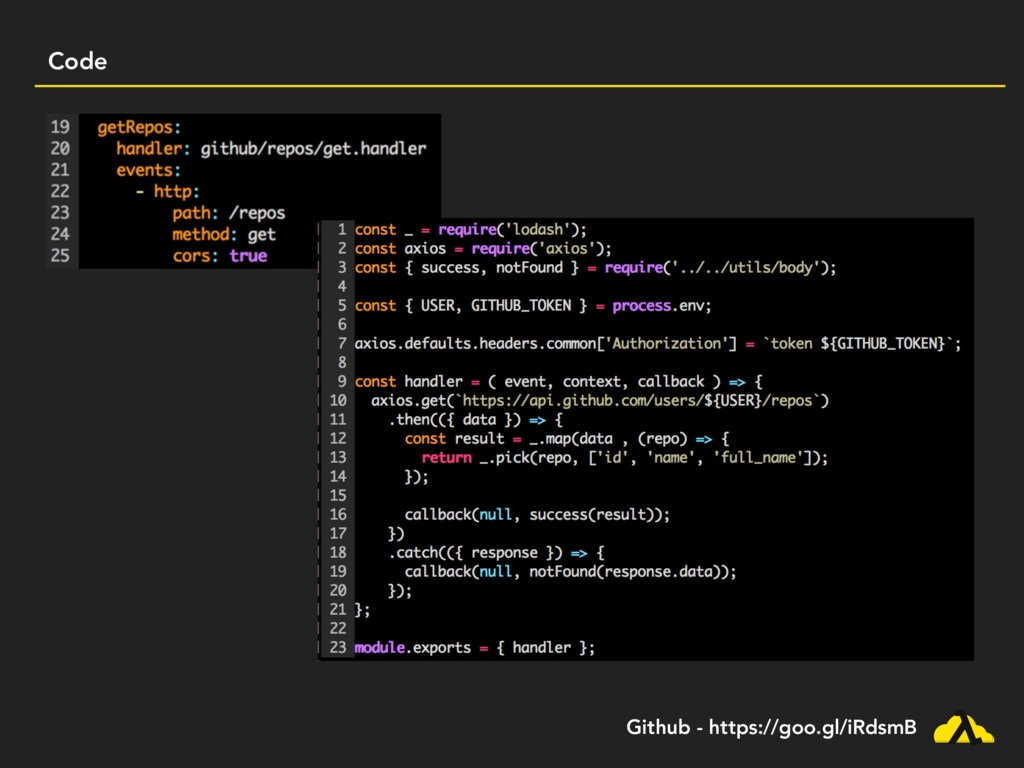Click 'callback(null, success(result));' line

coord(537,514)
